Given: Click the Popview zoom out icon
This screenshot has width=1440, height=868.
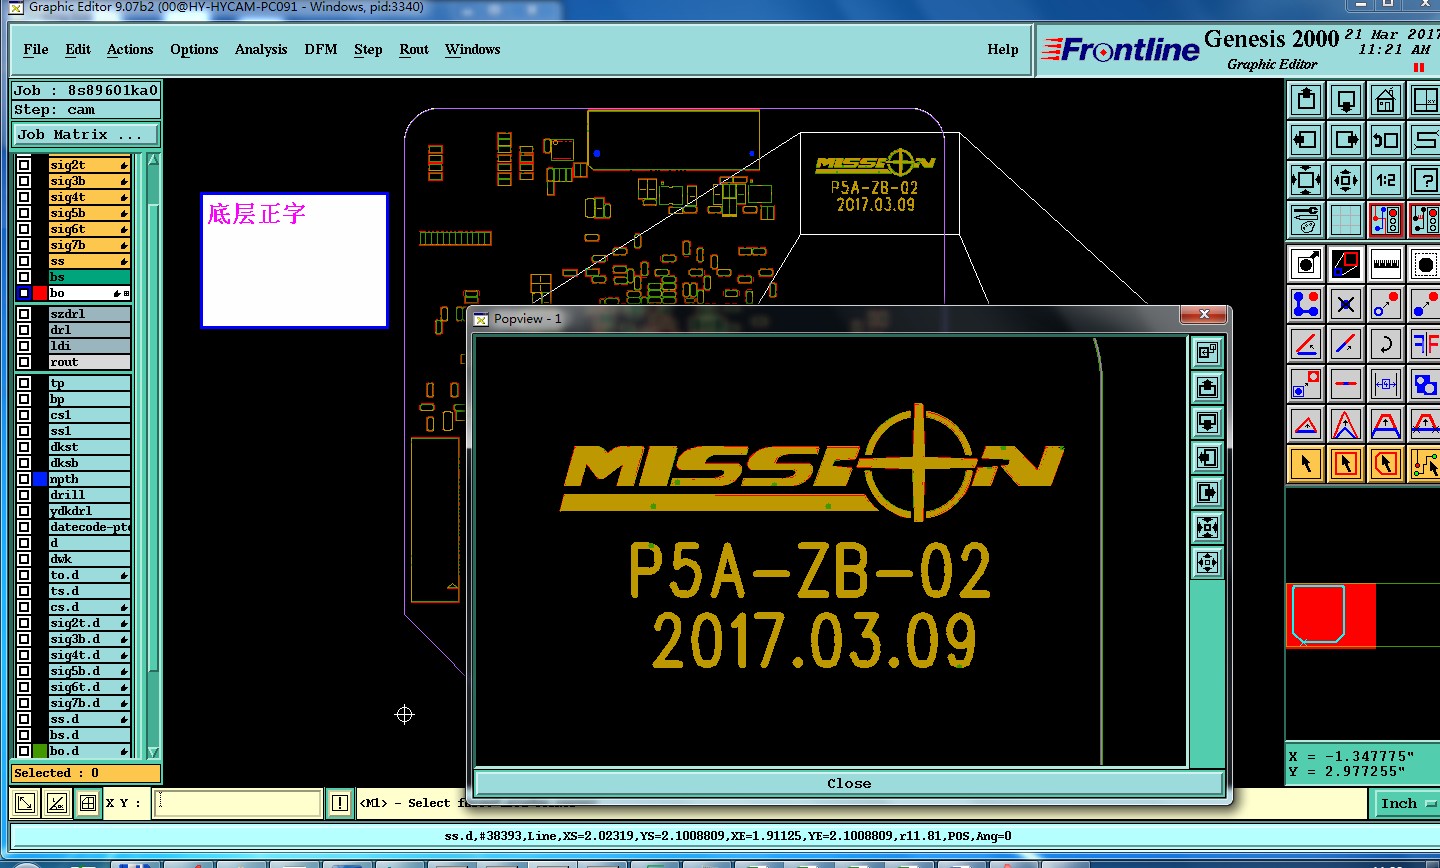Looking at the screenshot, I should 1208,562.
